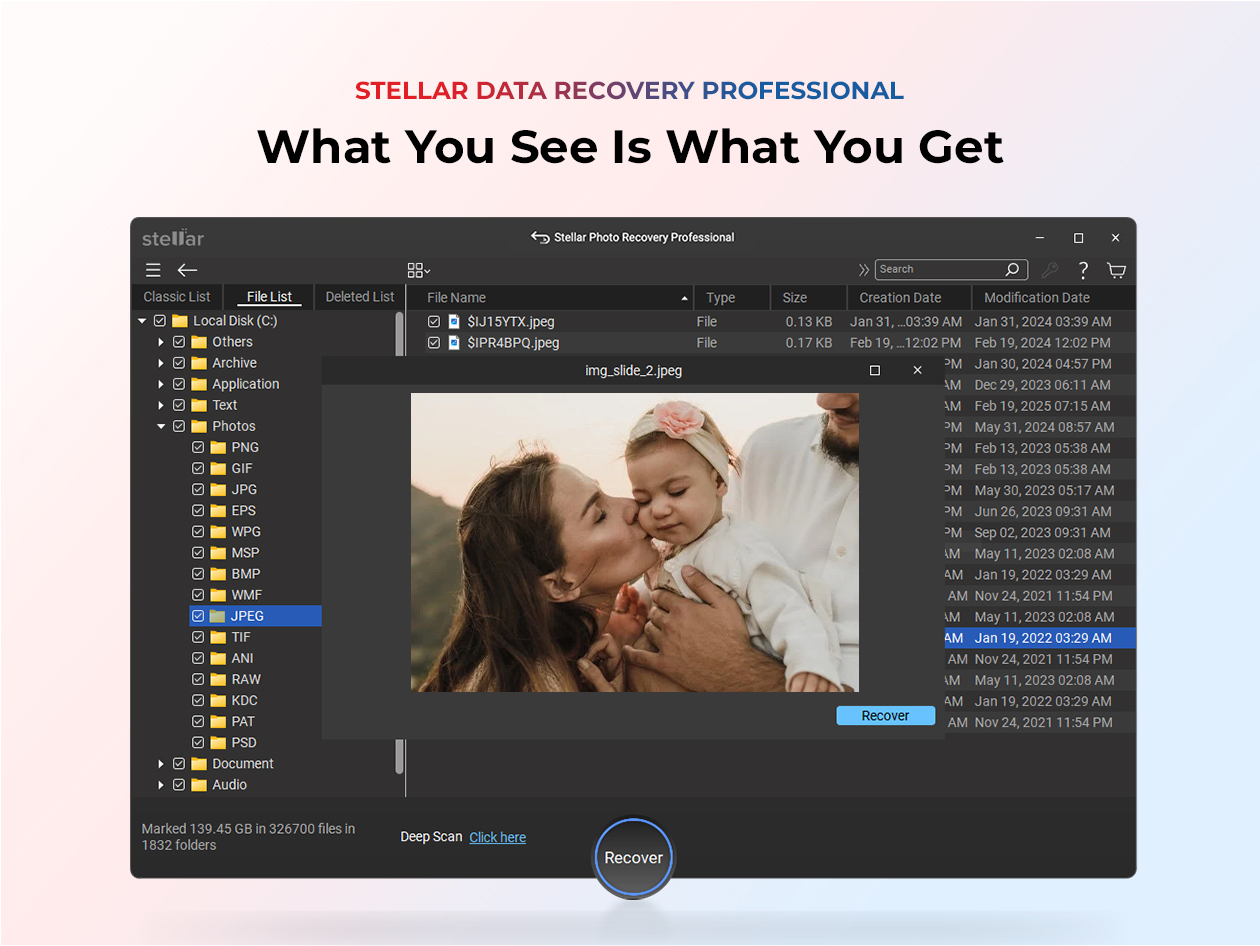The width and height of the screenshot is (1260, 946).
Task: Switch to the Classic List tab
Action: click(177, 297)
